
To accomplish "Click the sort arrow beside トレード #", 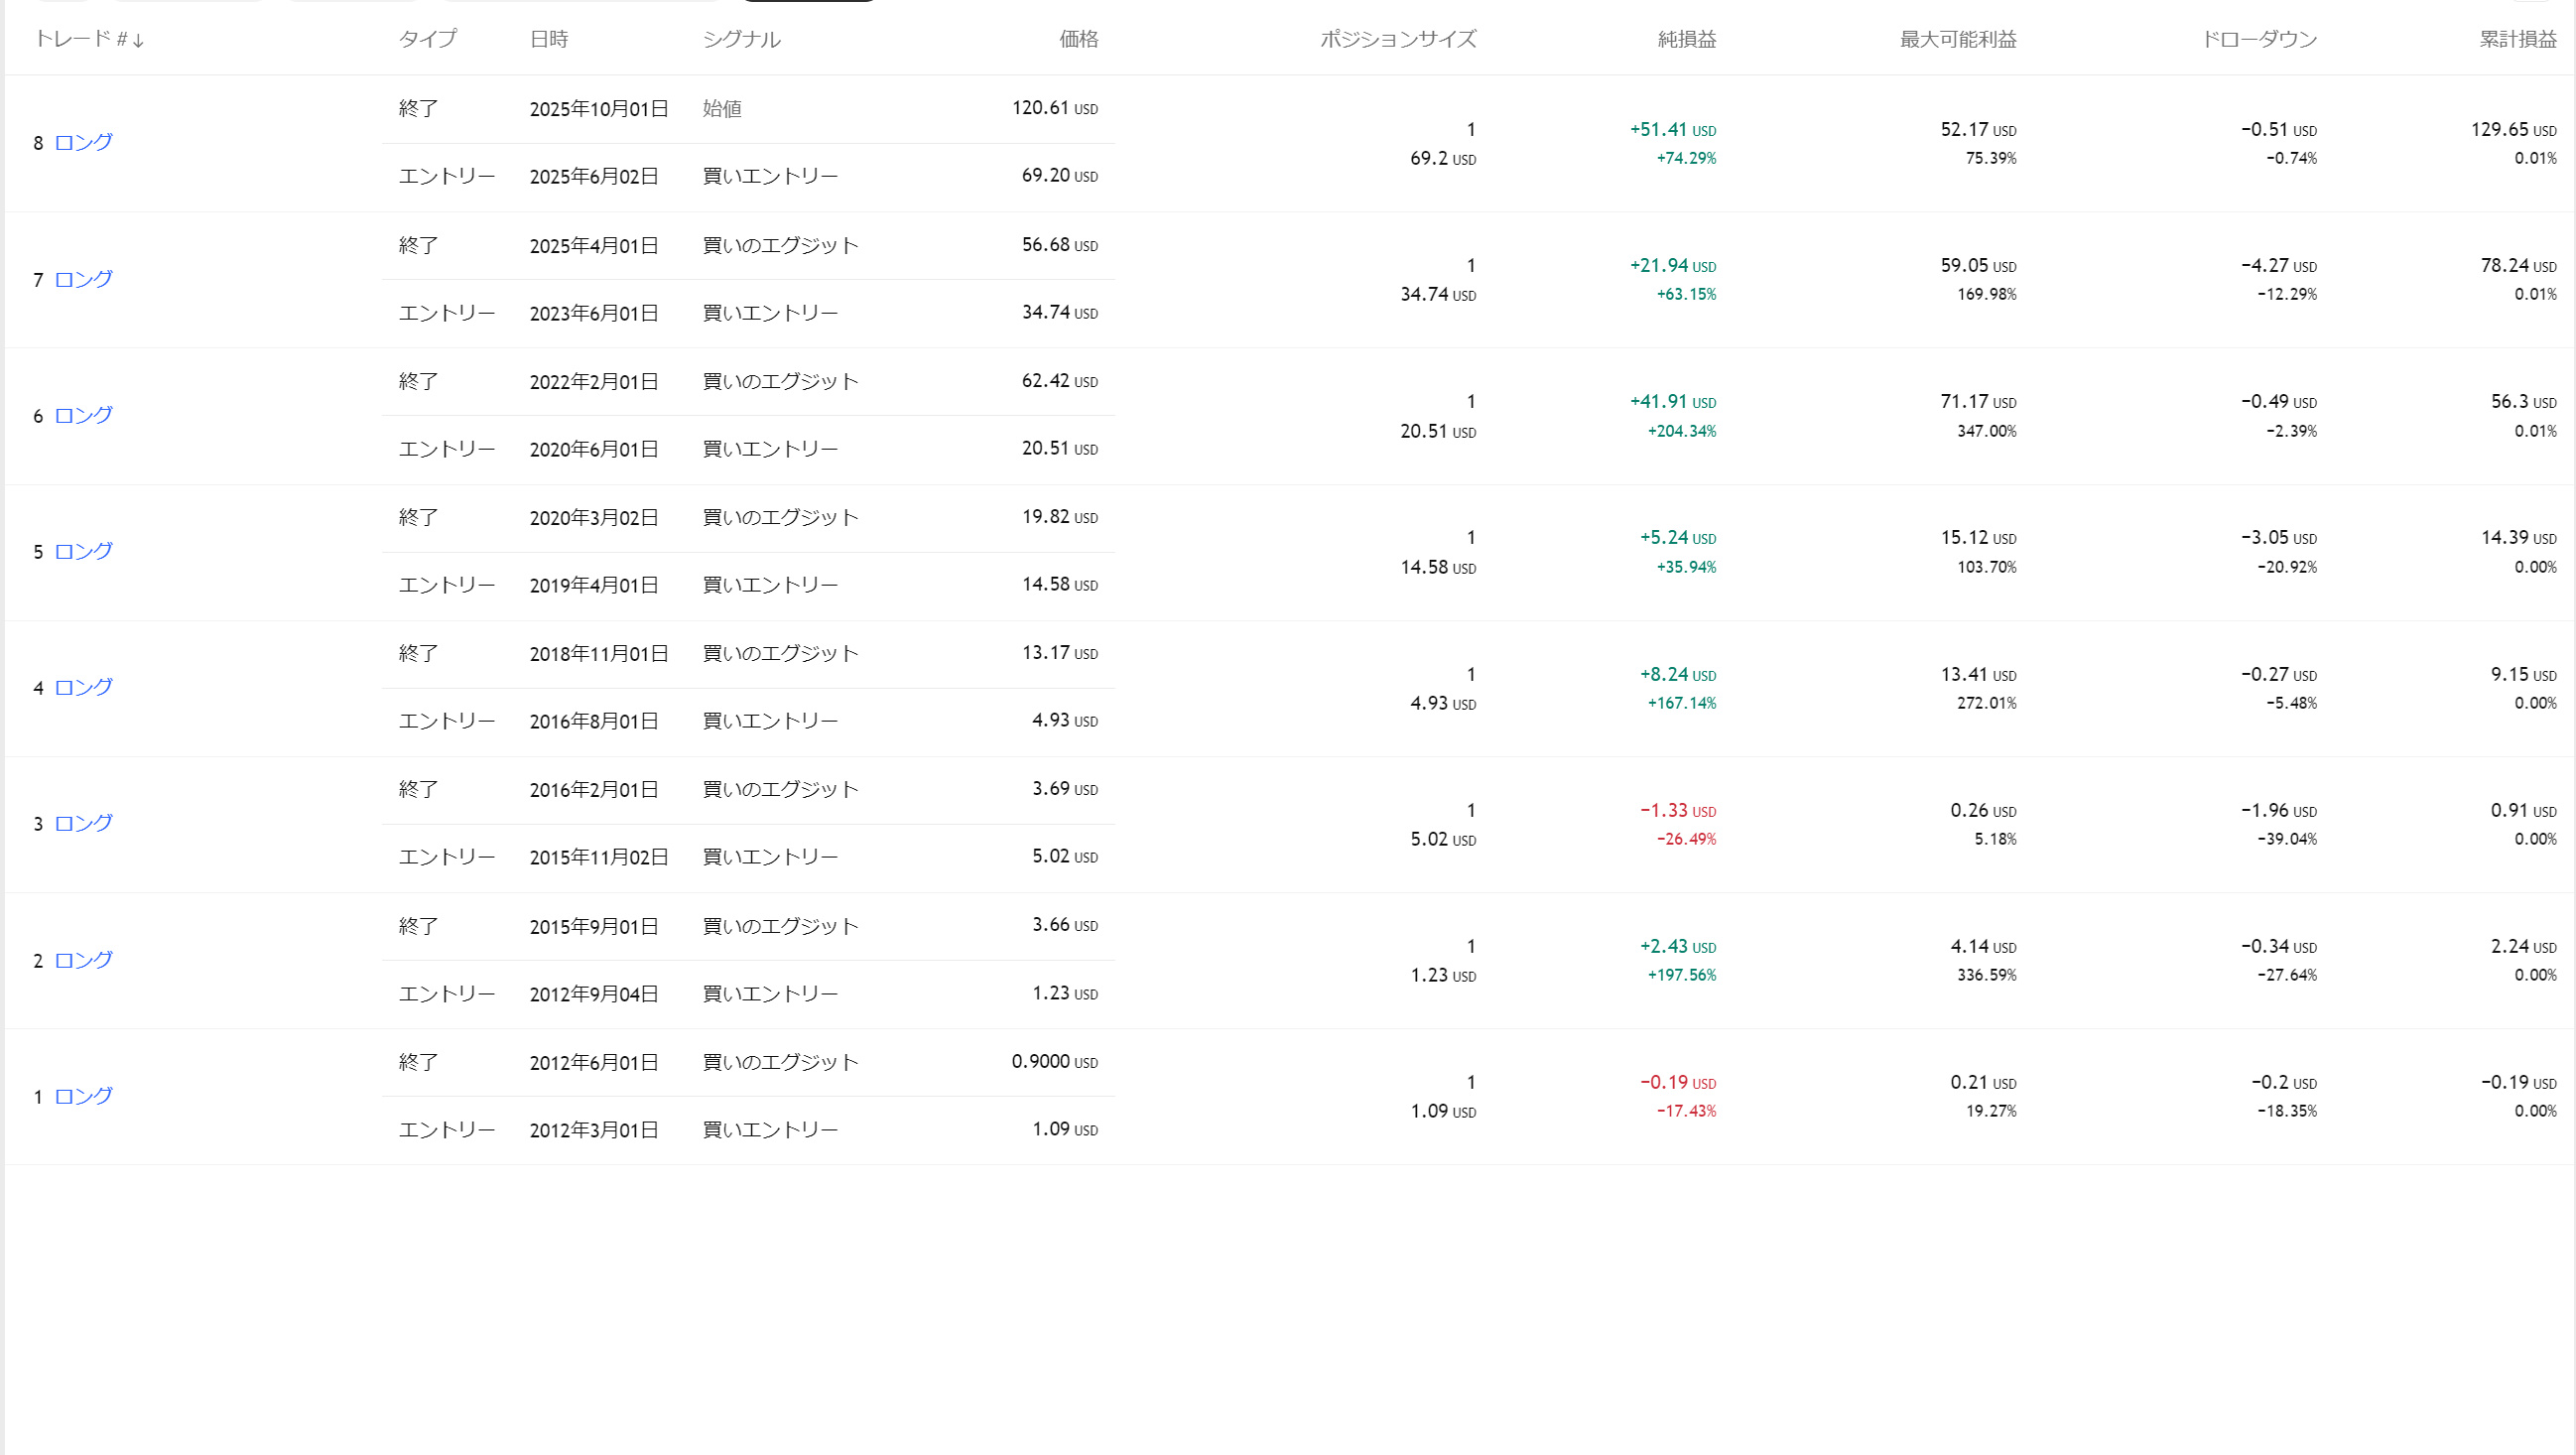I will 138,40.
